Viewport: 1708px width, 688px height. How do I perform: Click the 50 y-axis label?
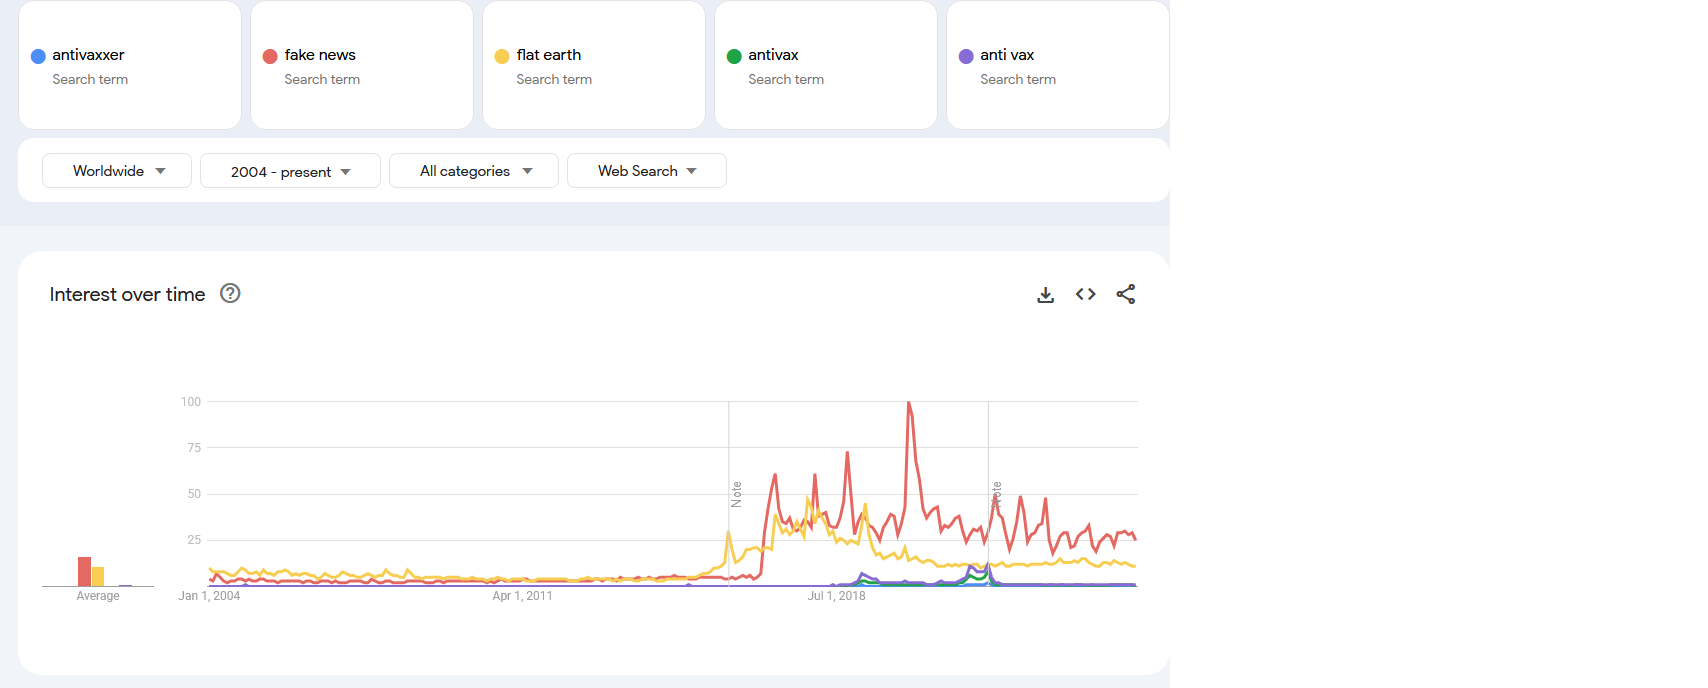(194, 494)
